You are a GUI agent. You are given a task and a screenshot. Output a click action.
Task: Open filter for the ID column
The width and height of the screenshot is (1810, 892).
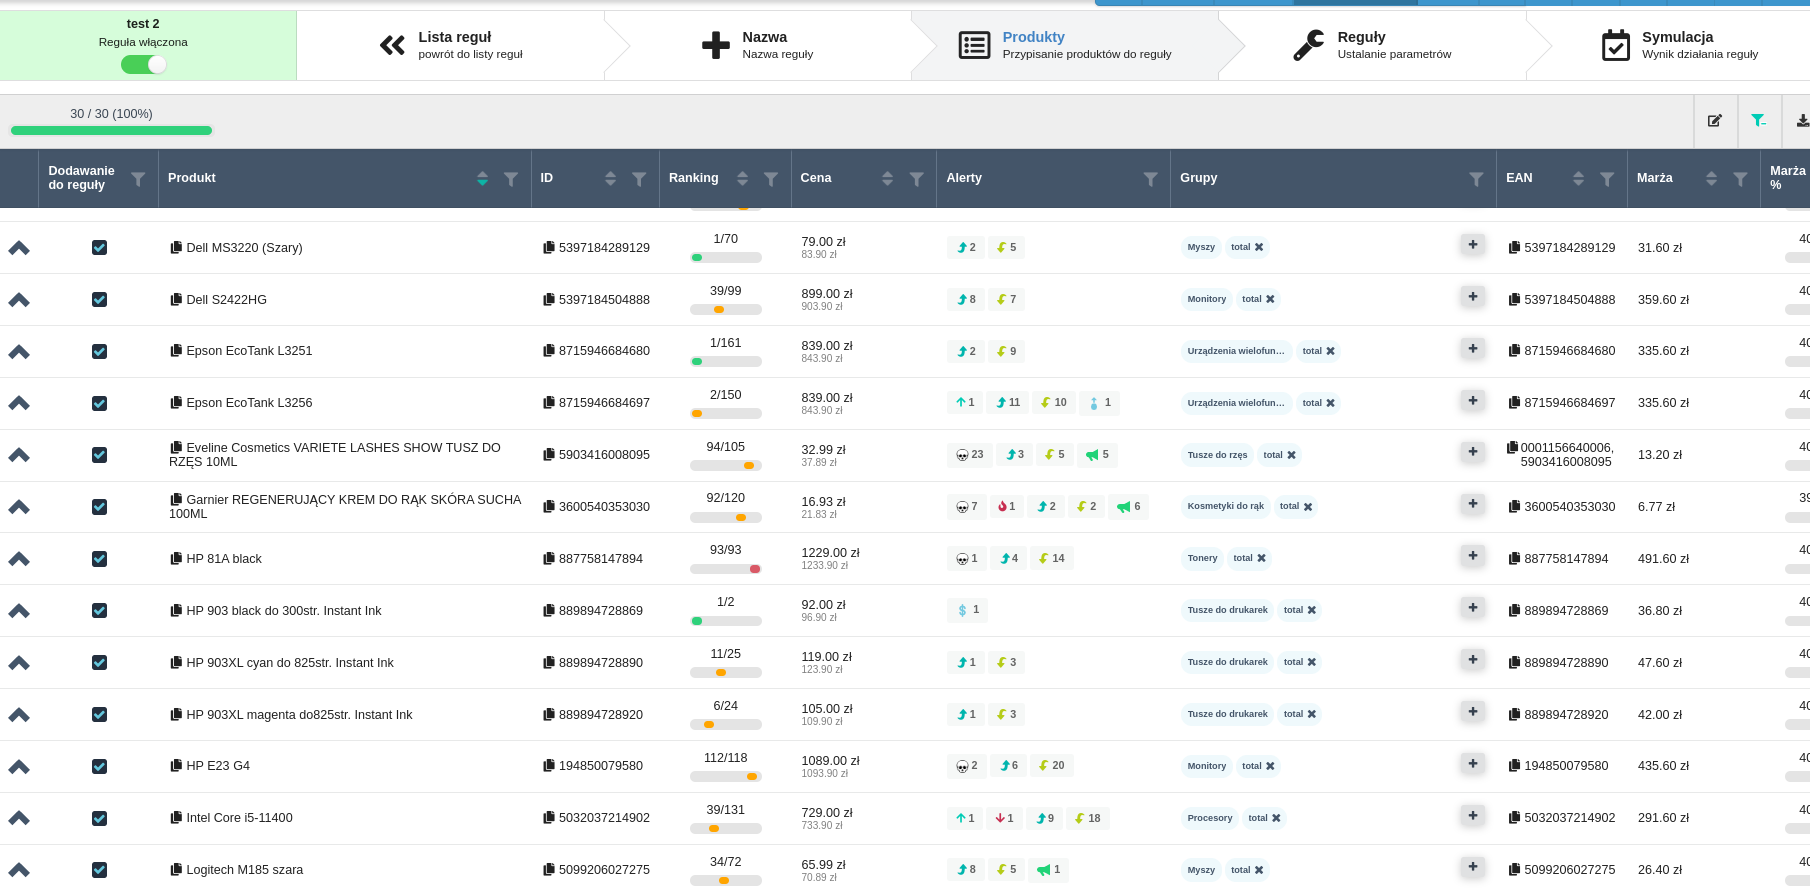[639, 179]
